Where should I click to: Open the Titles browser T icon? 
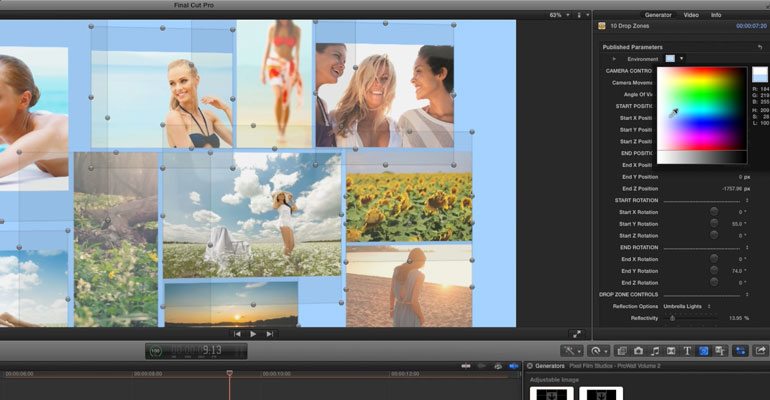point(687,350)
